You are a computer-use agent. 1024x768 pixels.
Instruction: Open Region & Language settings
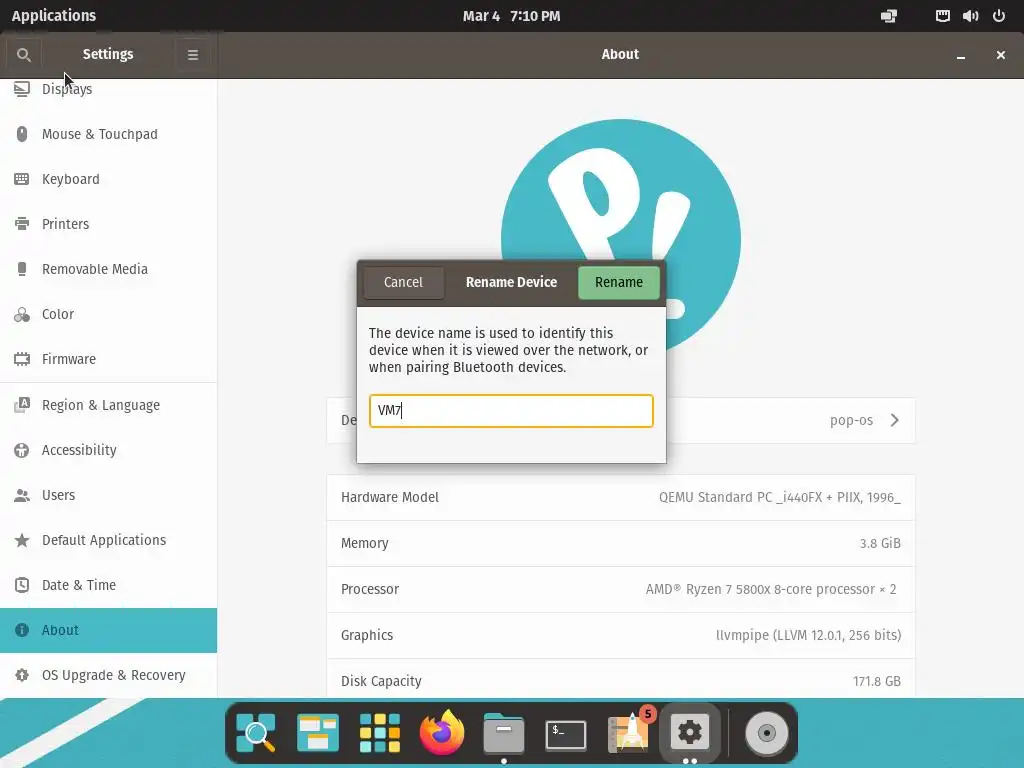tap(108, 405)
